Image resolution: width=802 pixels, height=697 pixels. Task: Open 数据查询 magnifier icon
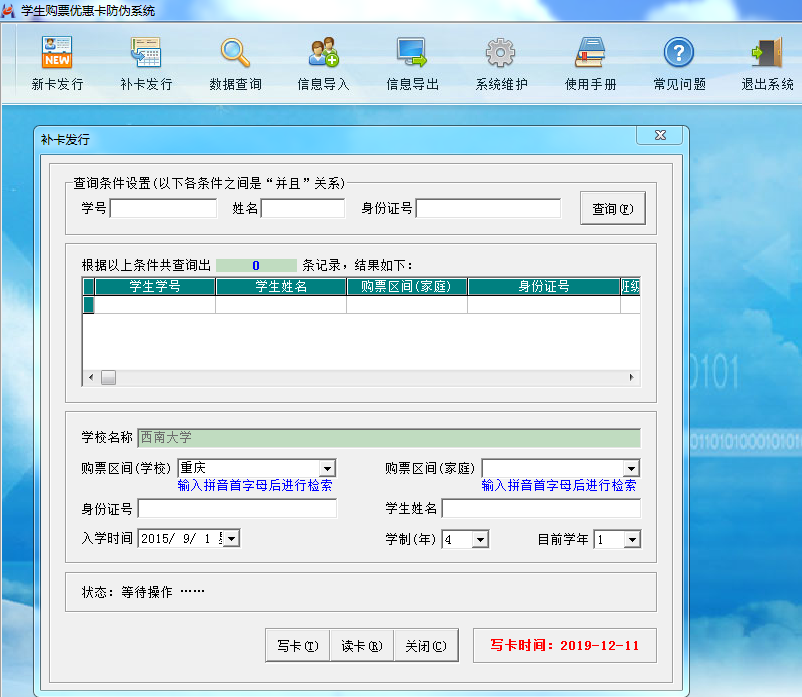coord(235,53)
